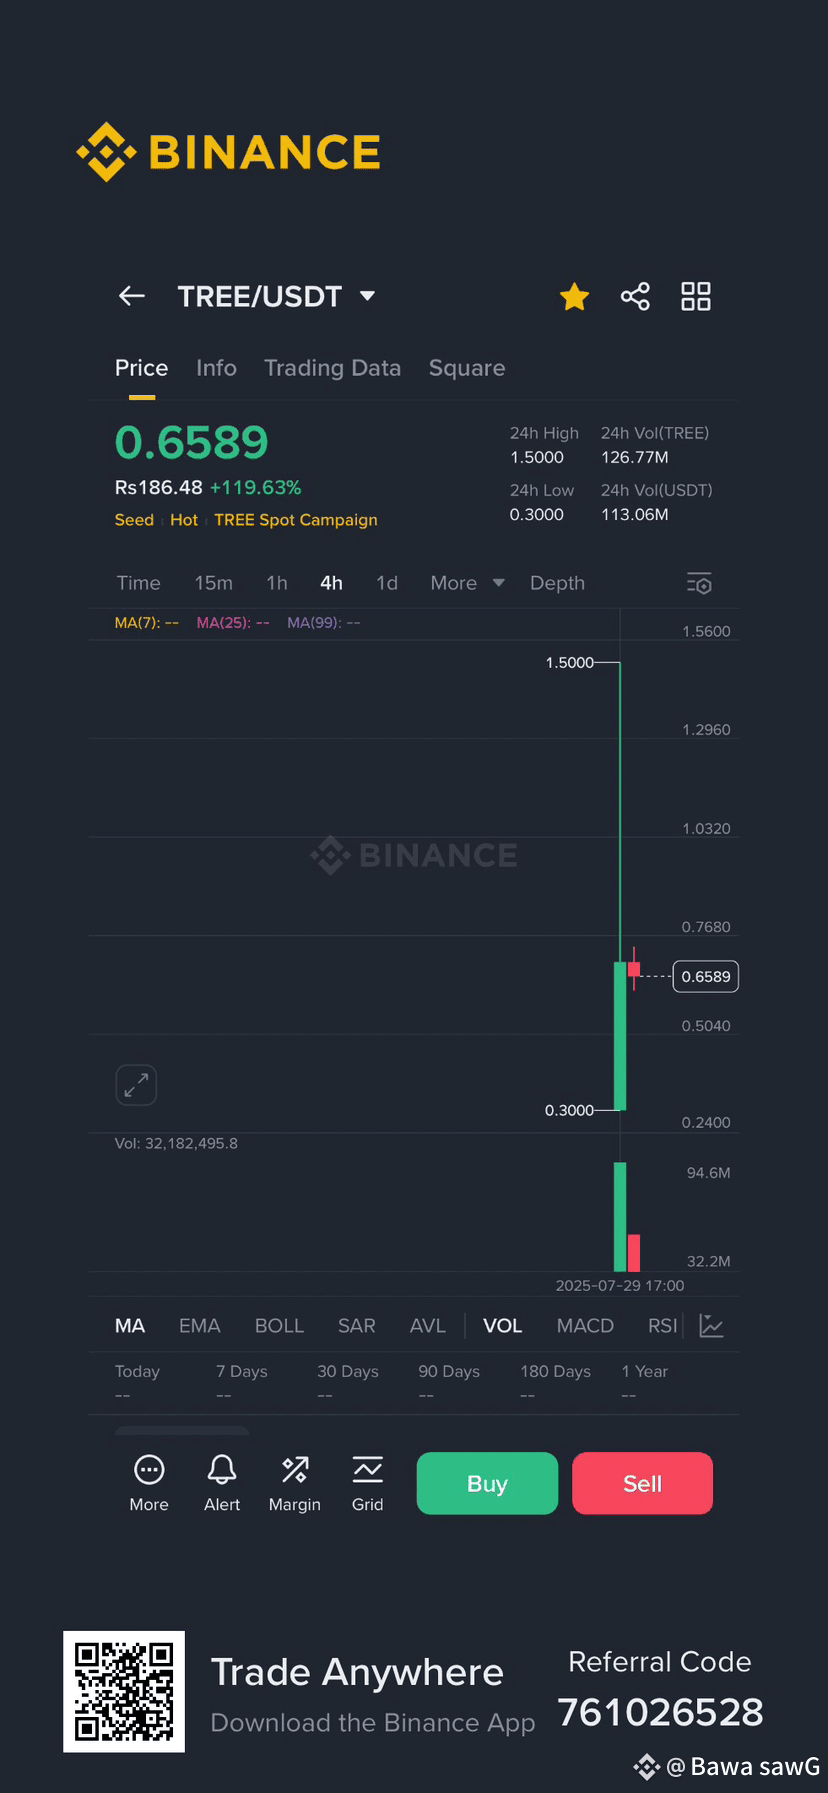Tap the Binance logo at top
The width and height of the screenshot is (828, 1793).
(x=229, y=152)
